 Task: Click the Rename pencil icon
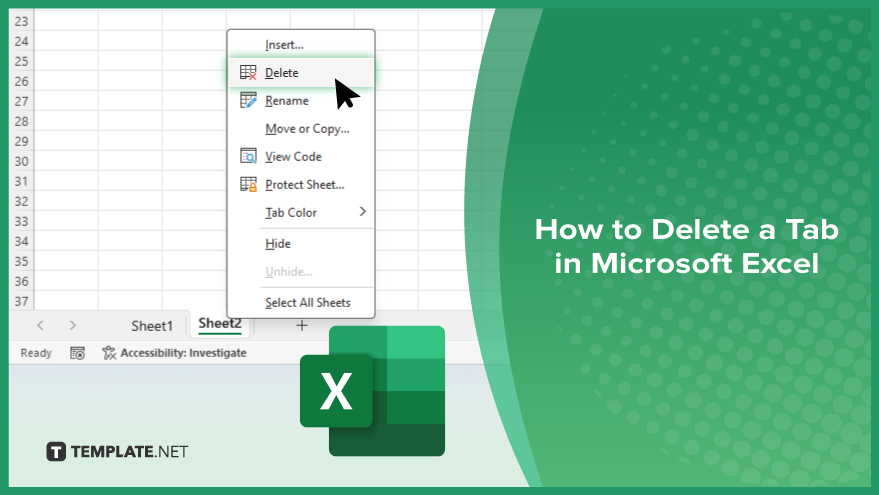point(248,100)
